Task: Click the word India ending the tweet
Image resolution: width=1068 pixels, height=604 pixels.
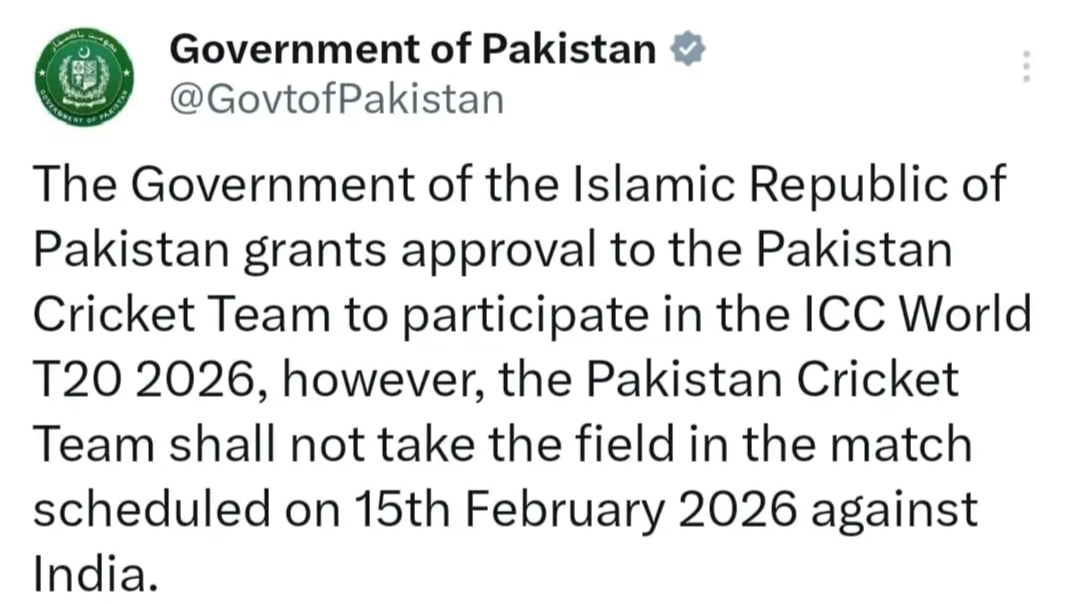Action: click(x=95, y=572)
